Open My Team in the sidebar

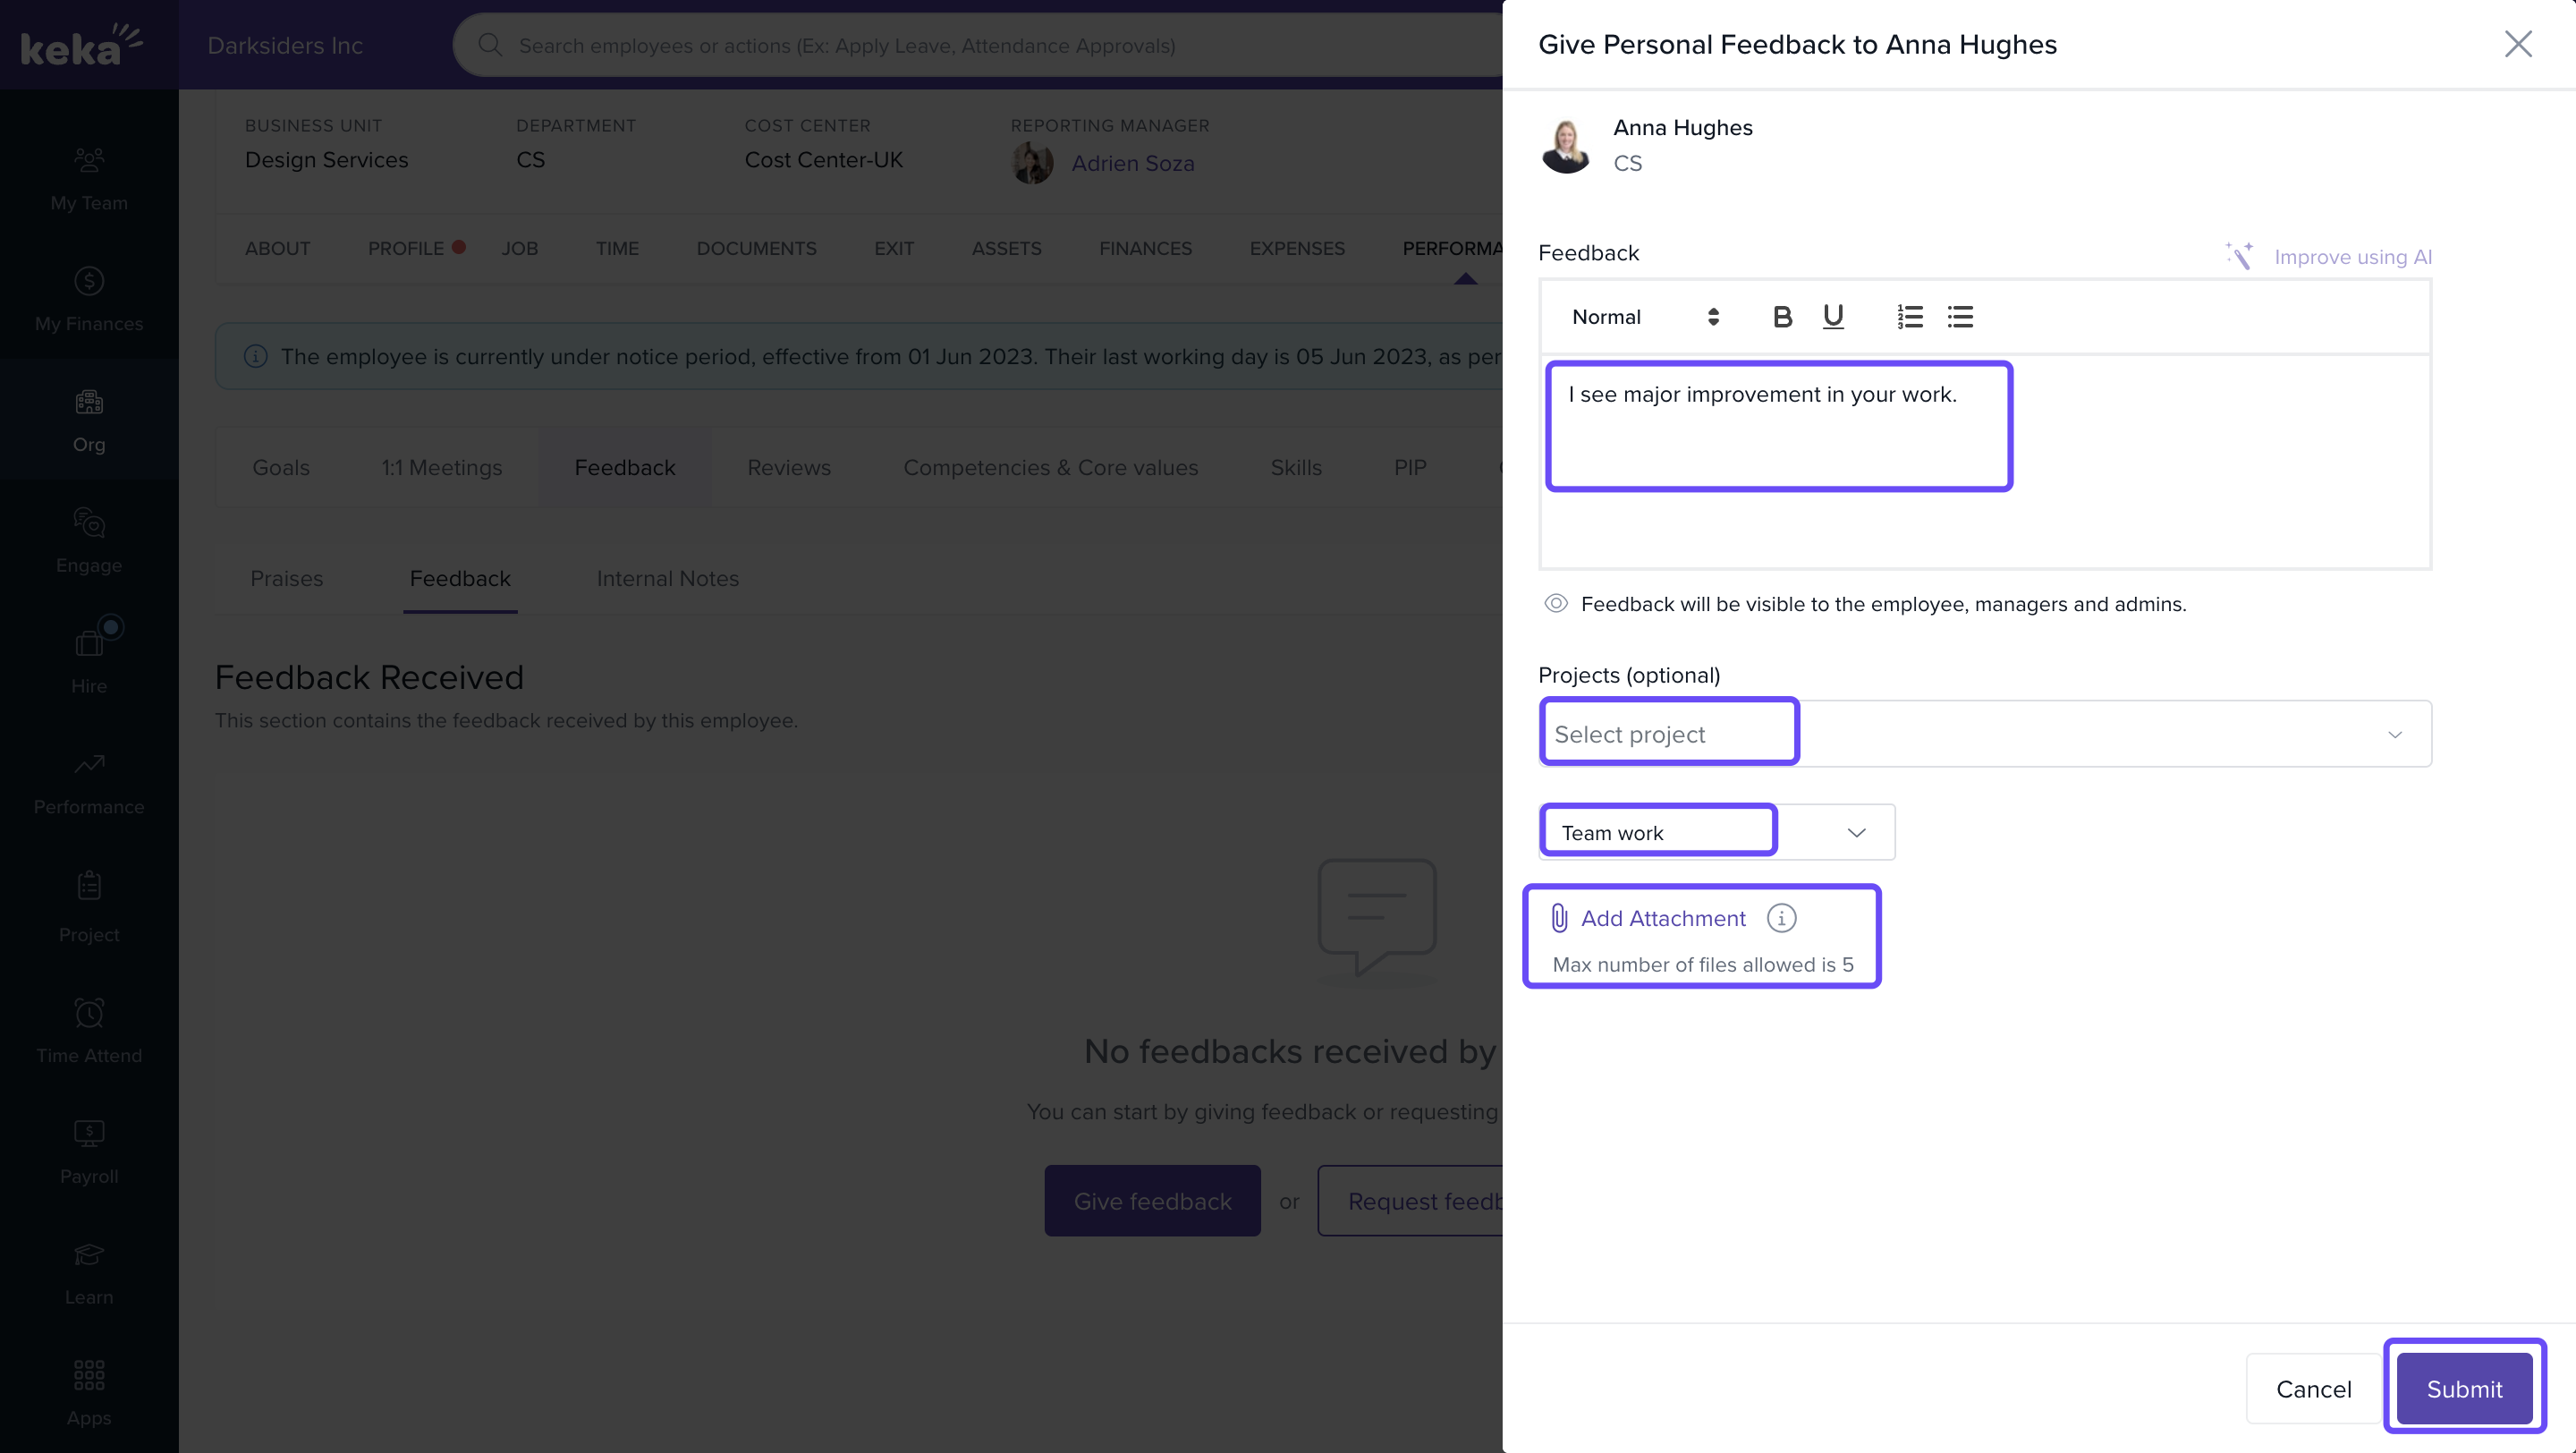click(x=89, y=180)
